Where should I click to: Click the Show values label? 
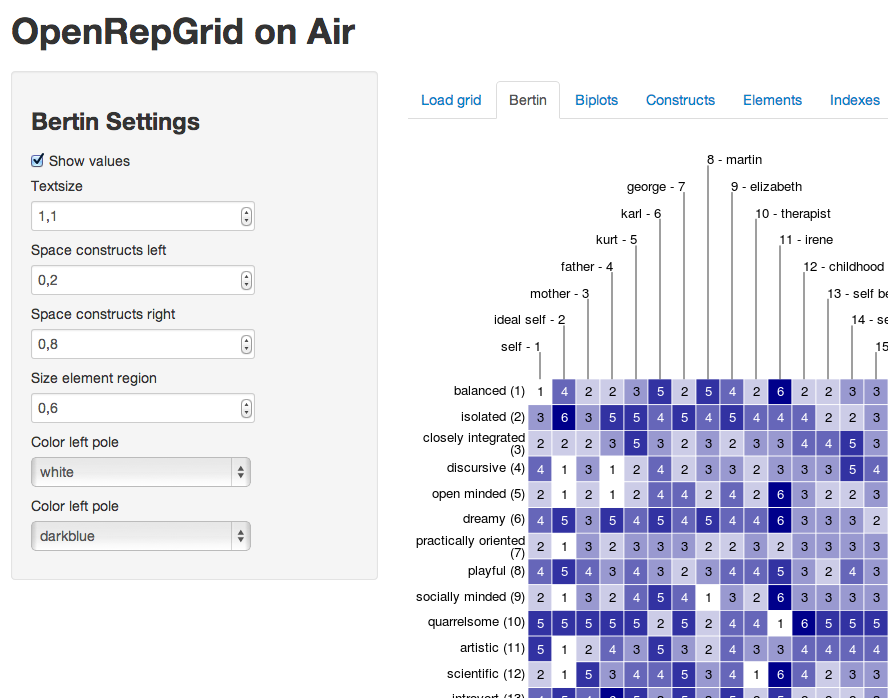coord(89,161)
